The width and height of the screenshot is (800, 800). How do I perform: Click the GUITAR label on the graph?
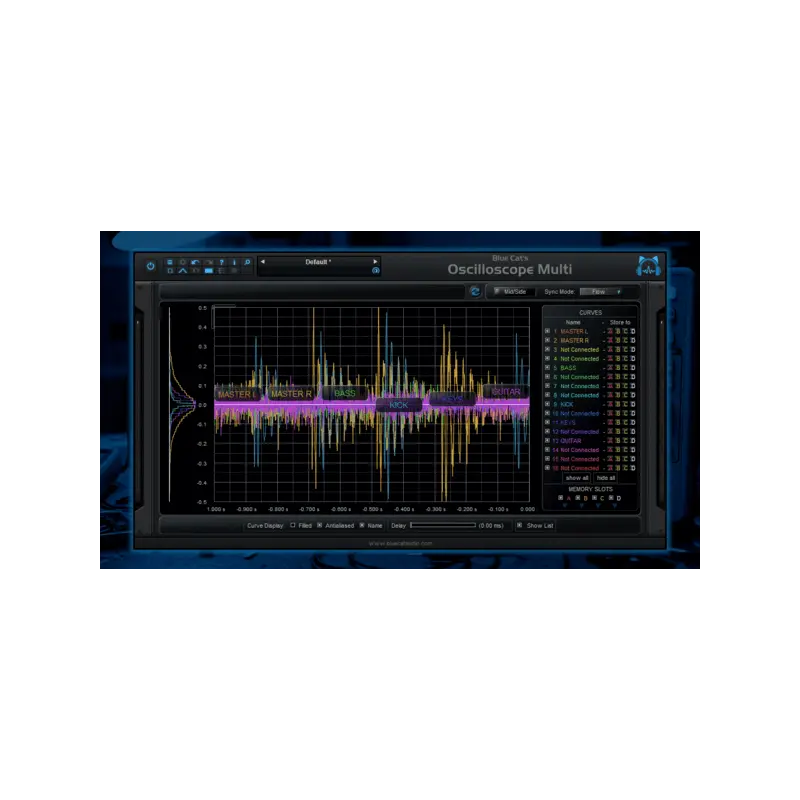pos(506,392)
